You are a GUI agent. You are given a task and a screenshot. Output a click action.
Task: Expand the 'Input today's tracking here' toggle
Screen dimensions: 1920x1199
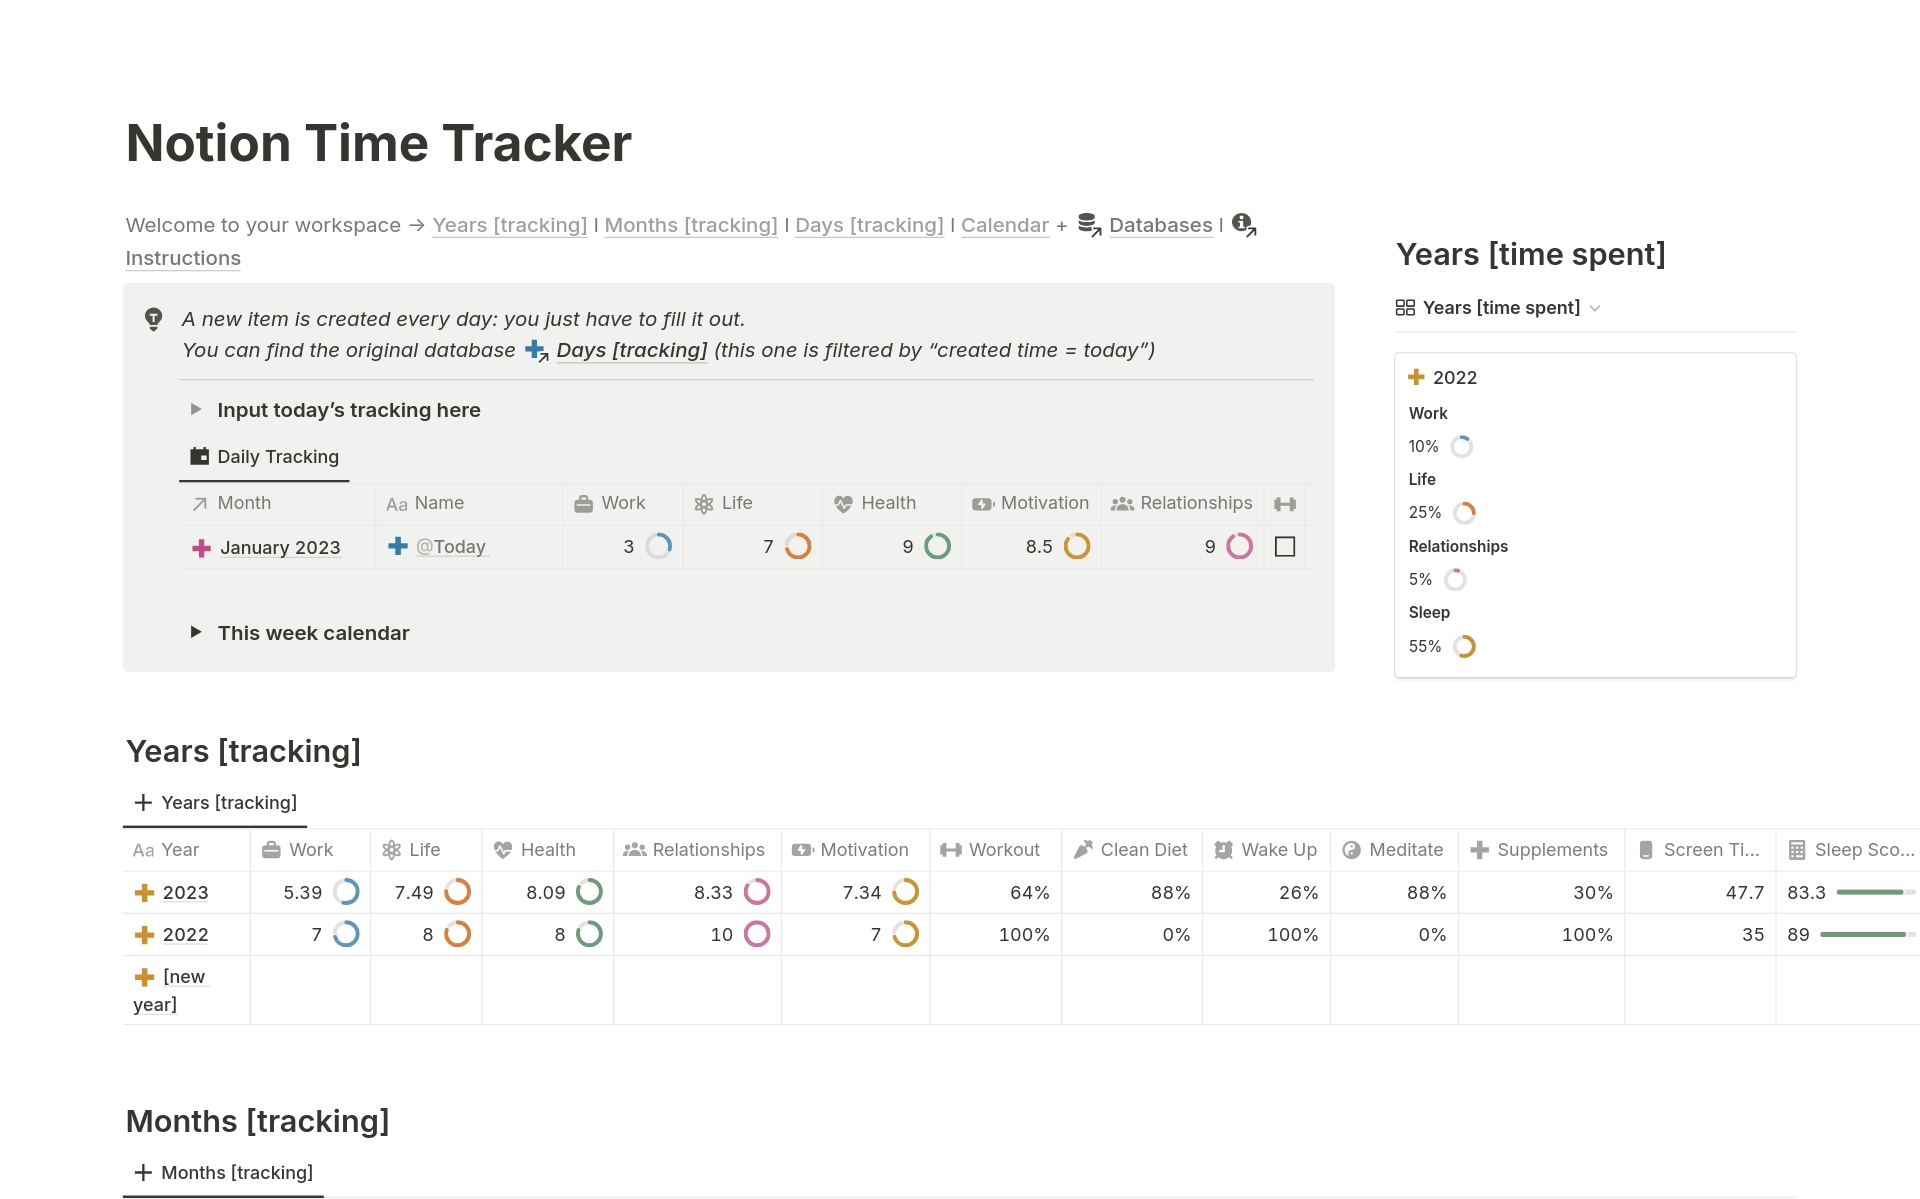point(196,410)
